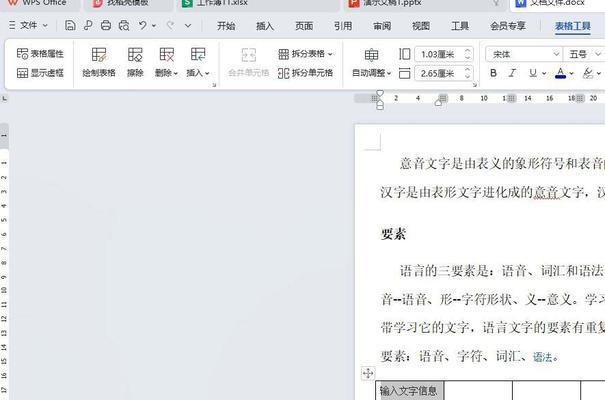
Task: Open the 拆分表格 split table dropdown
Action: [x=305, y=54]
